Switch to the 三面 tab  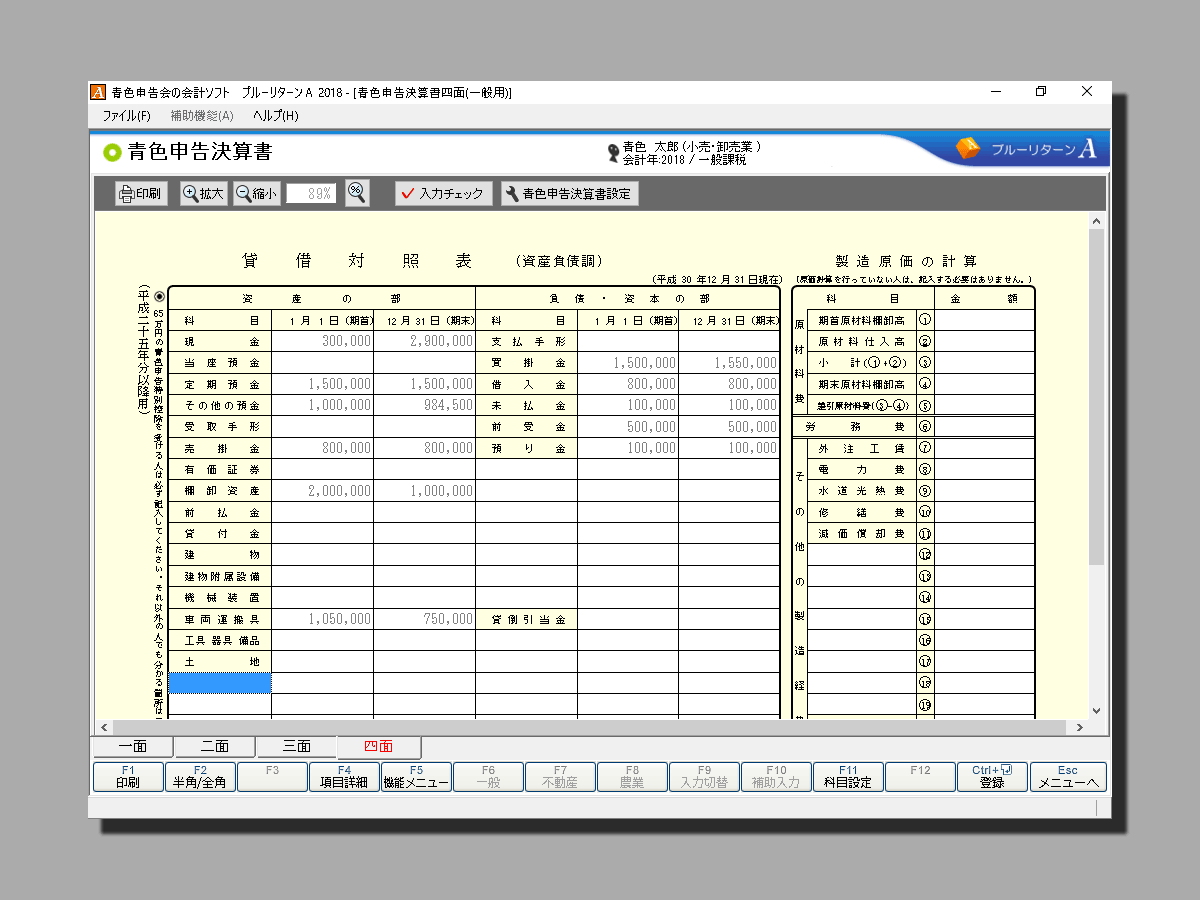click(x=296, y=747)
